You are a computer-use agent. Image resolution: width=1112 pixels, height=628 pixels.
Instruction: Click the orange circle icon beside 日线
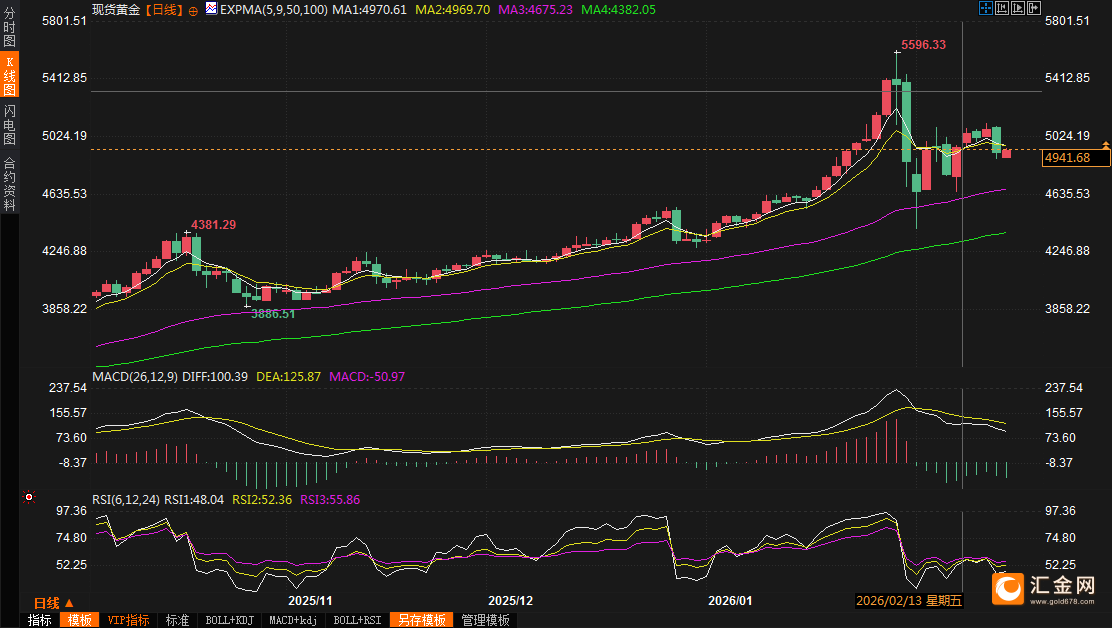pos(192,9)
